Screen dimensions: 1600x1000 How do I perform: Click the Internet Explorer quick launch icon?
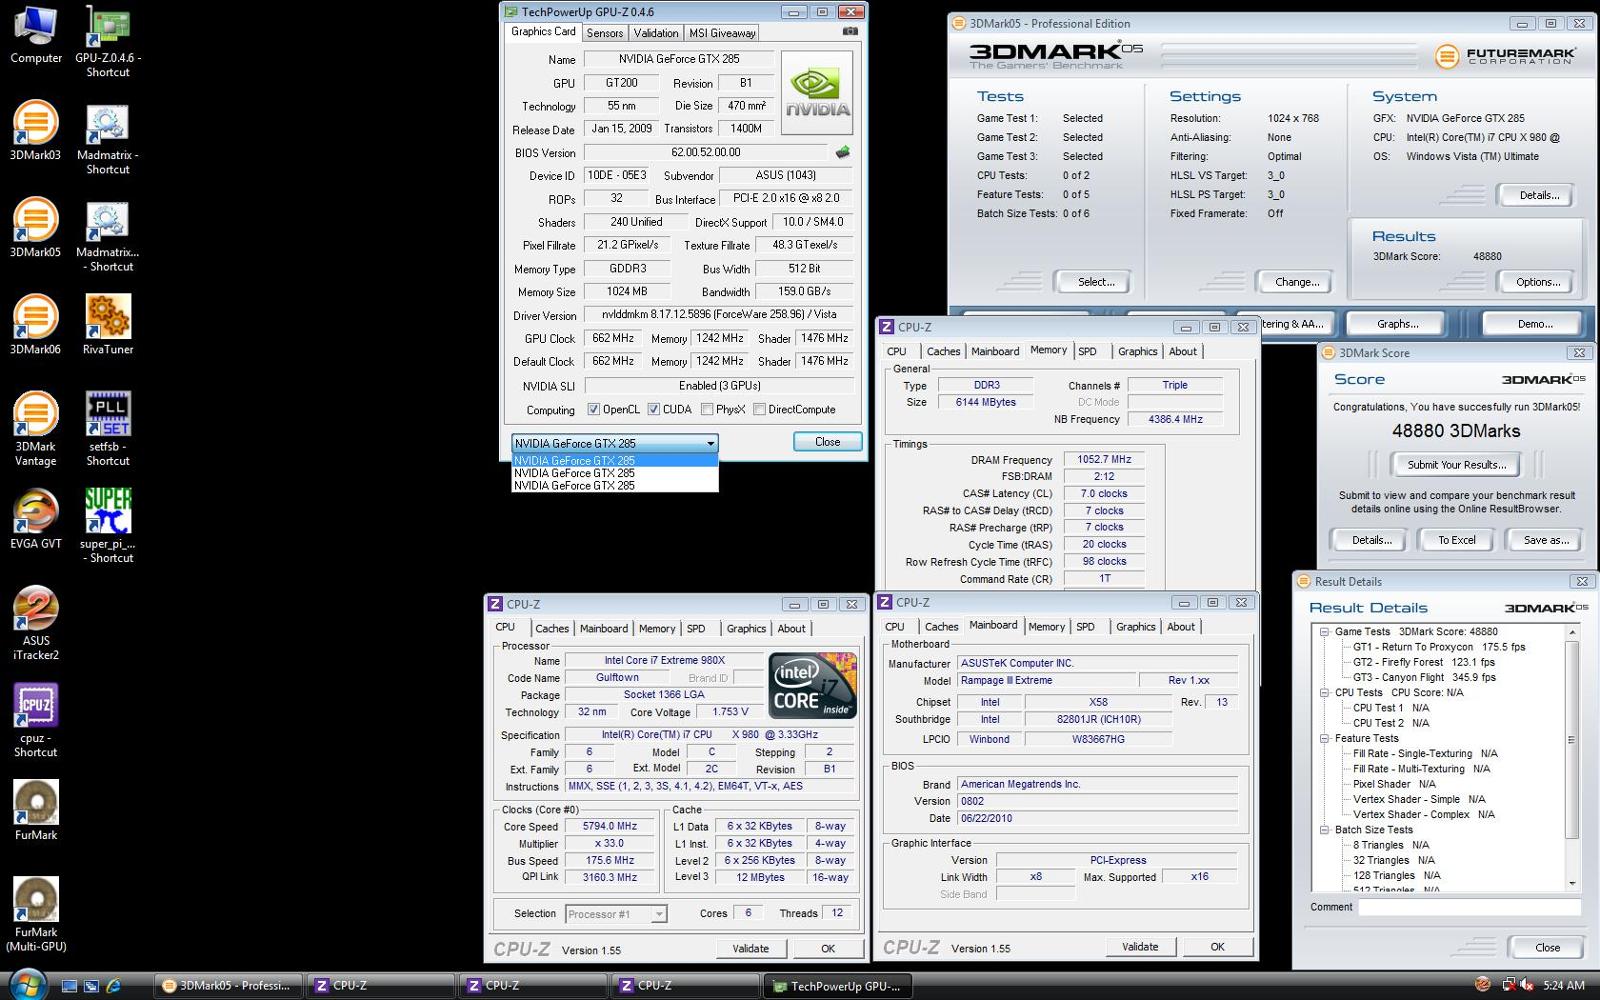coord(113,986)
